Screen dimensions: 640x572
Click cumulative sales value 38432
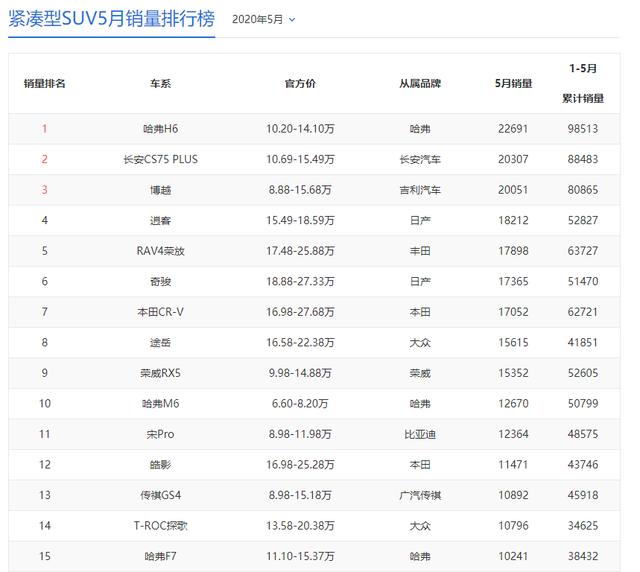coord(583,556)
